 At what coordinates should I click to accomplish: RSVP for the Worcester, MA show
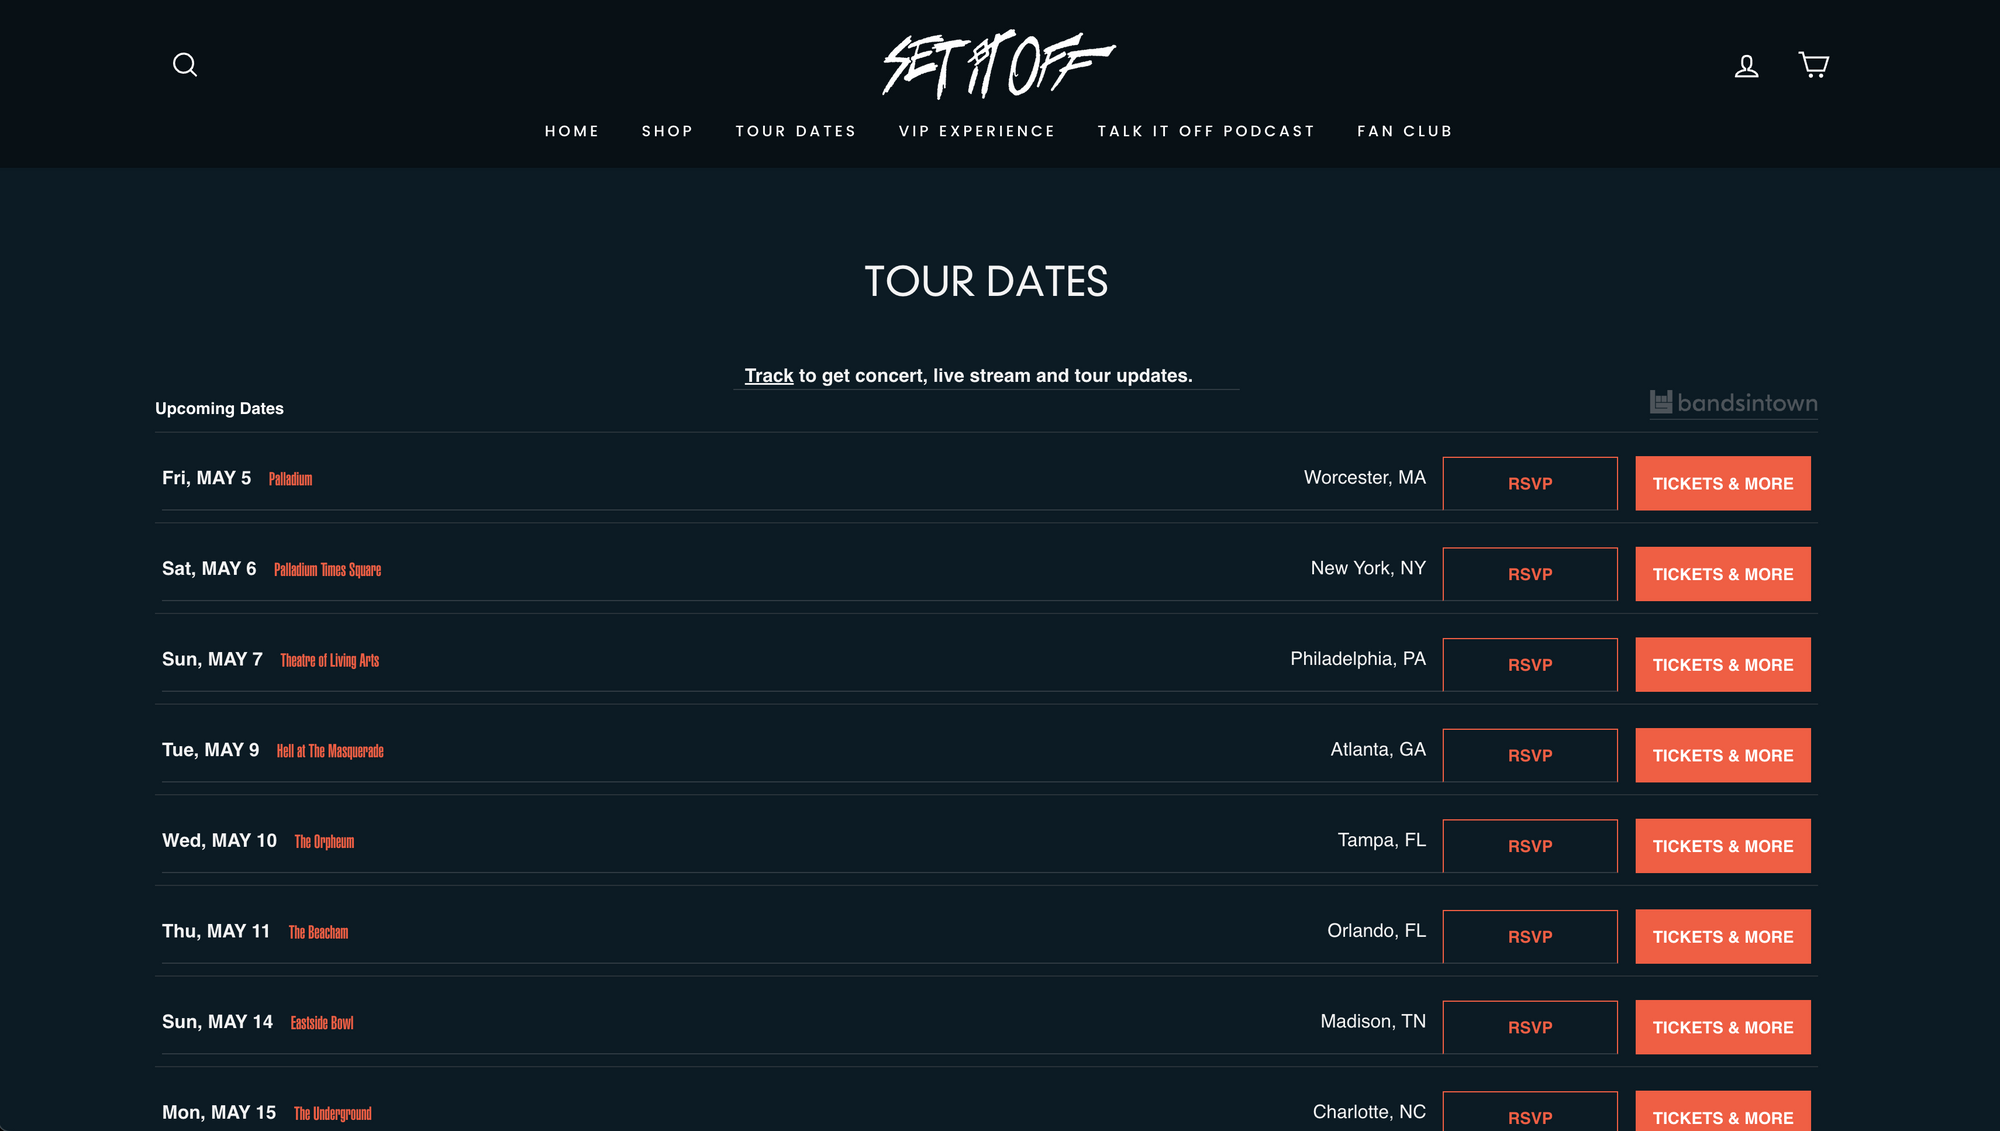1529,484
